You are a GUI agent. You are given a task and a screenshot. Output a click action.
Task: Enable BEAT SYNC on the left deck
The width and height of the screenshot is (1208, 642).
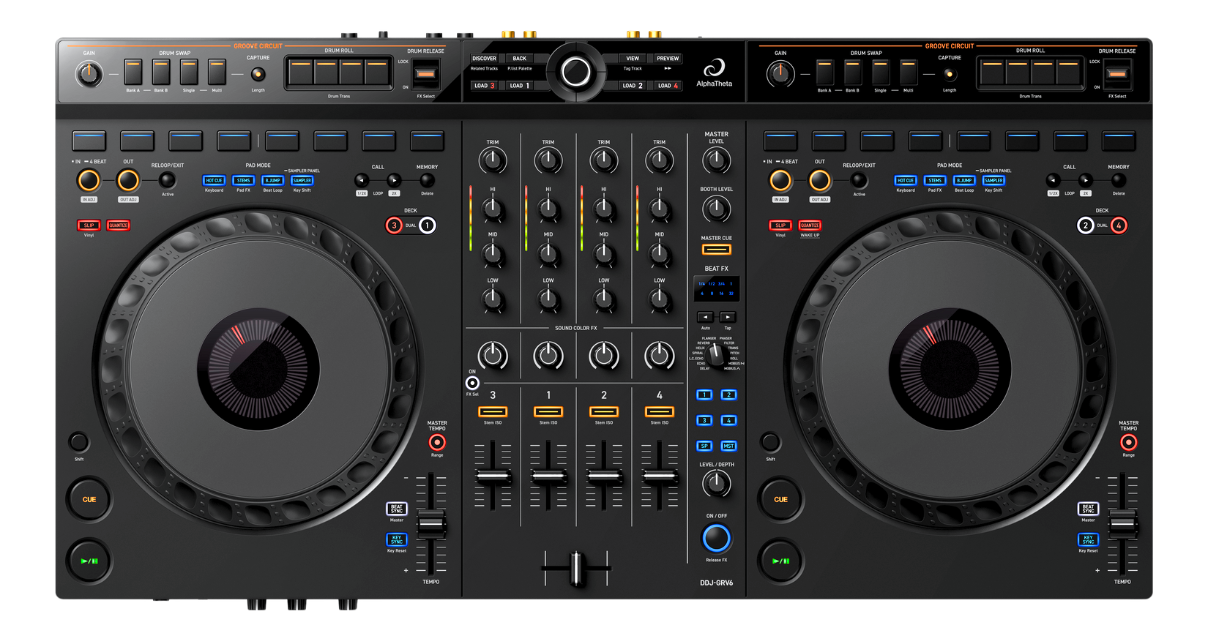click(397, 509)
